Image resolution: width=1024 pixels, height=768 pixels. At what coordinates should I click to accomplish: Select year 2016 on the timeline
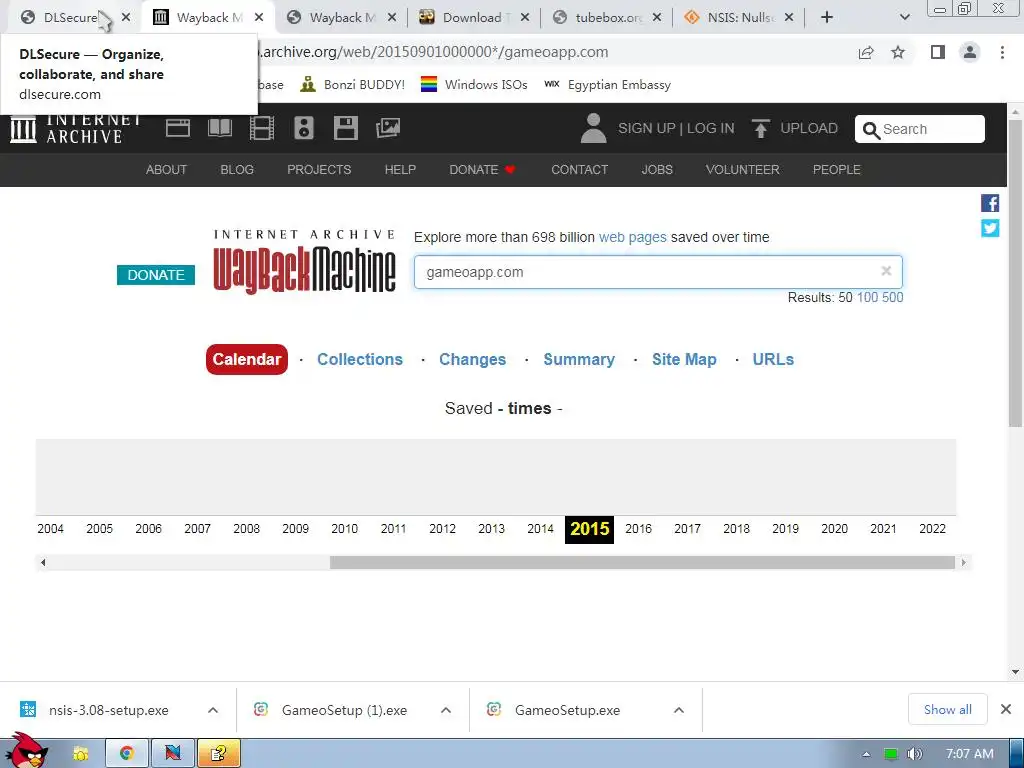(638, 529)
